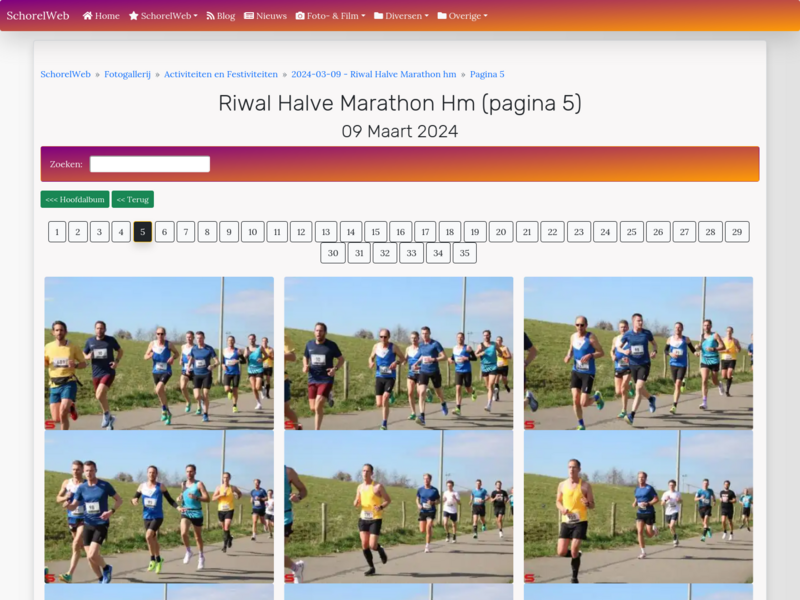Click the Overige folder icon

pyautogui.click(x=442, y=16)
